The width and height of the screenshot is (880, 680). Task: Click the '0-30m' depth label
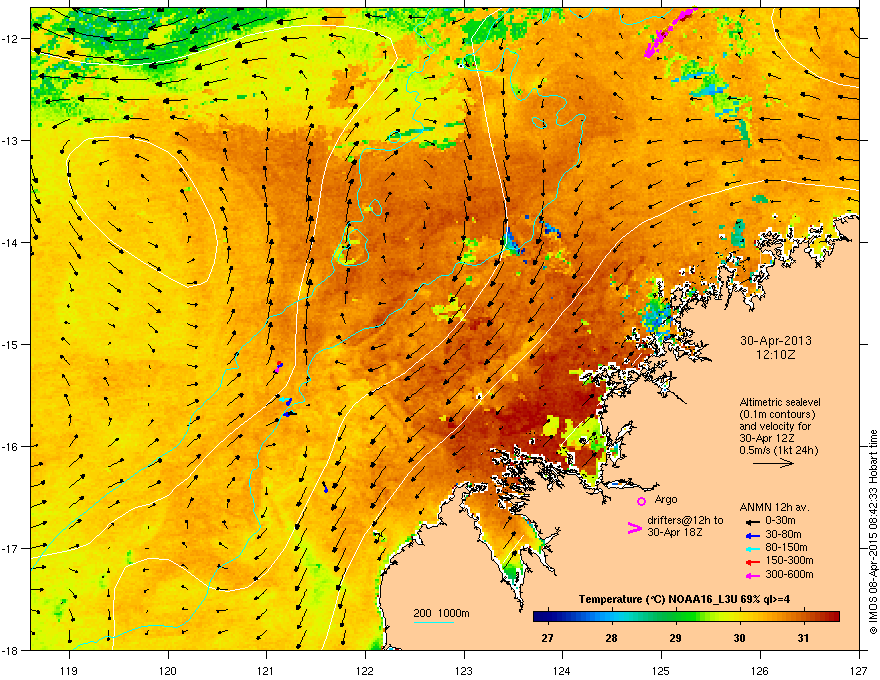point(780,521)
